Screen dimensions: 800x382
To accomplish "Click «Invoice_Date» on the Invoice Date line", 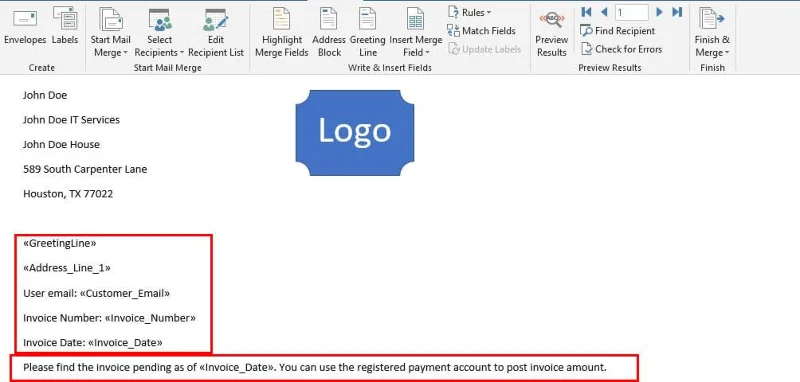I will point(125,343).
